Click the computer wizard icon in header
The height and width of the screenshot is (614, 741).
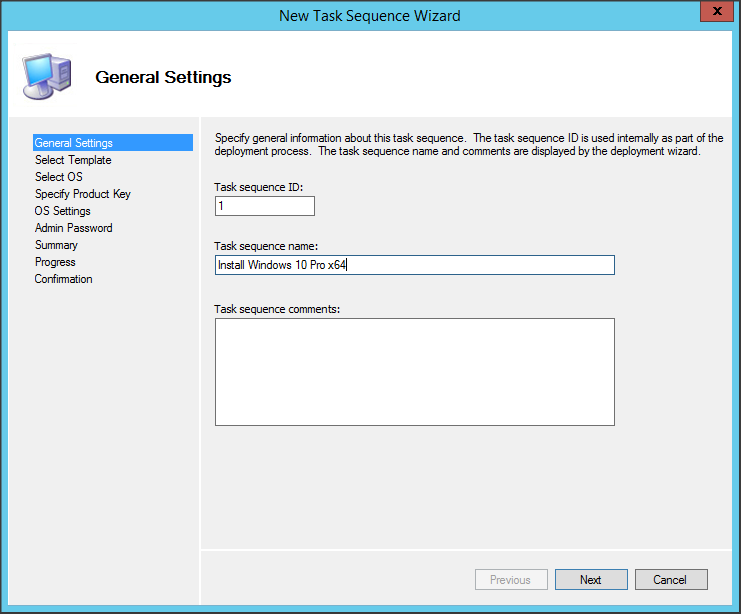46,77
